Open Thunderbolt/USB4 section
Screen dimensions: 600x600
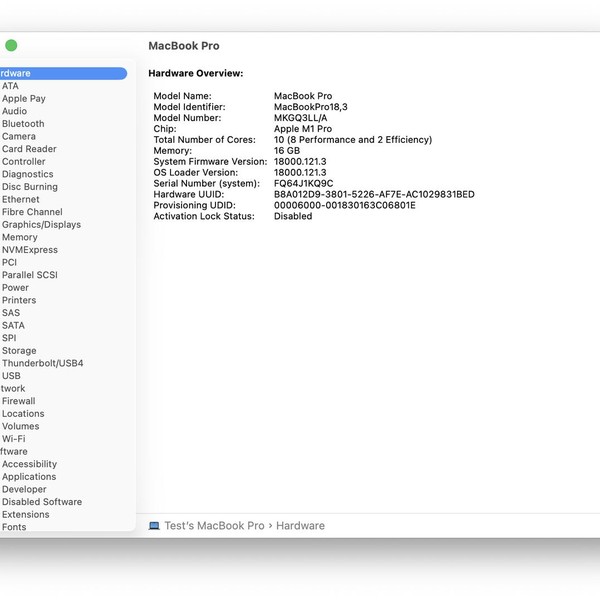42,363
